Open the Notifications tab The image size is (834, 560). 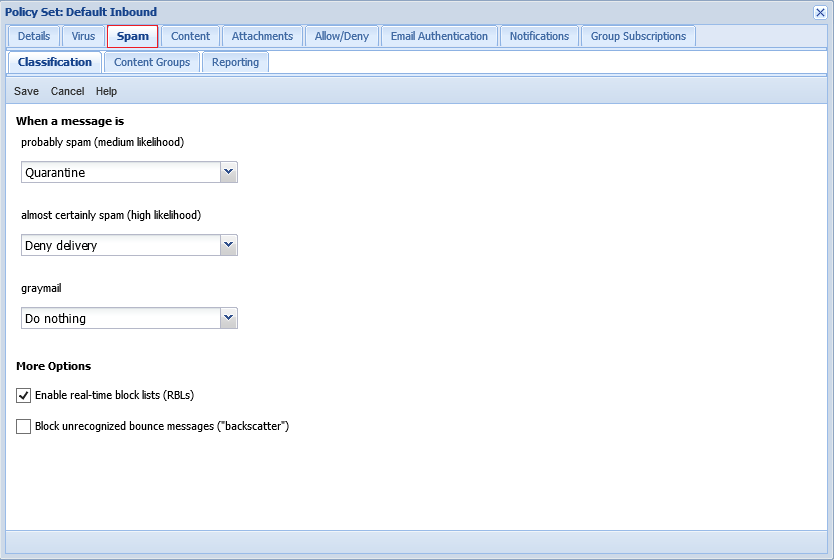point(539,36)
